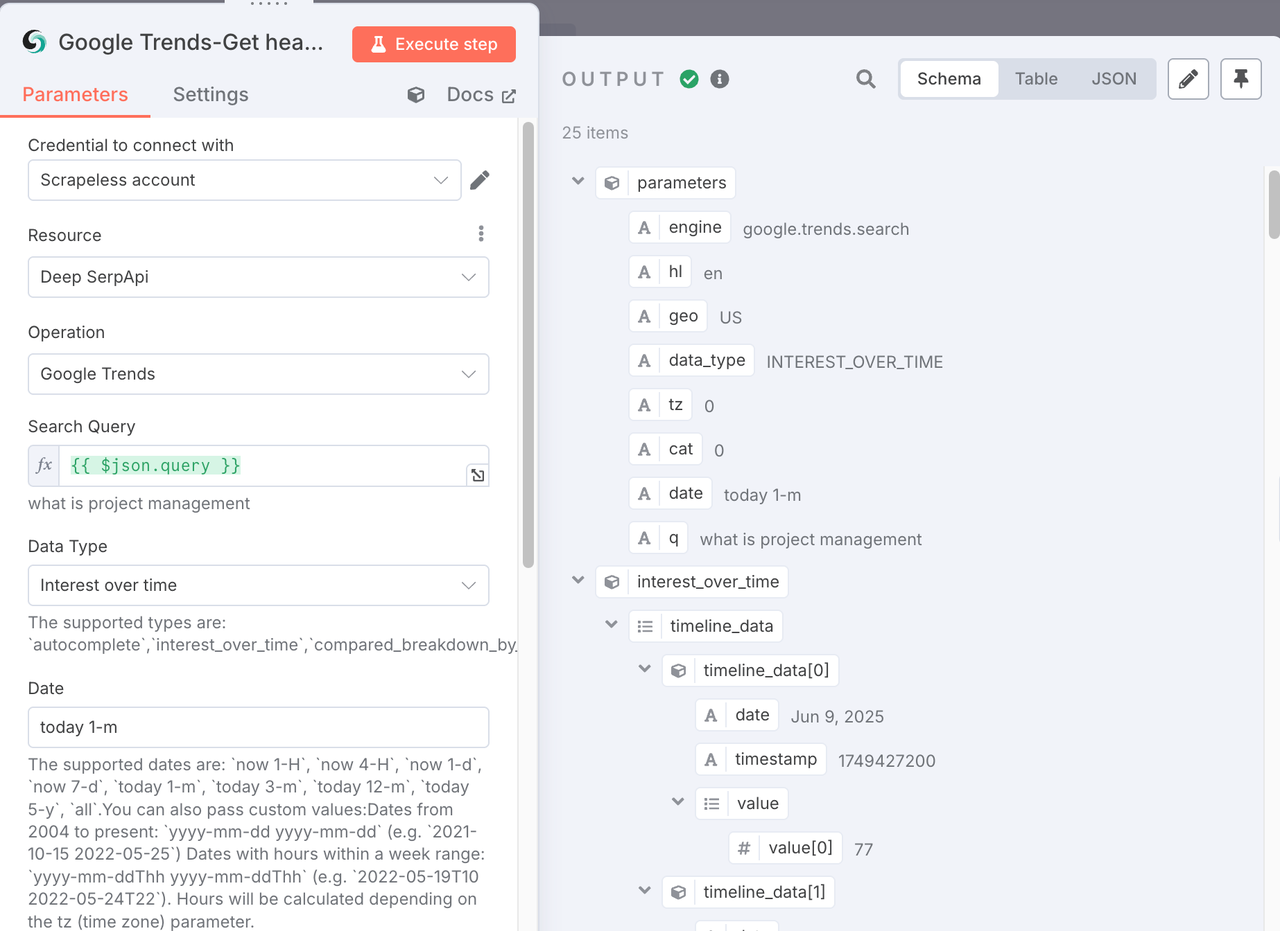The height and width of the screenshot is (931, 1280).
Task: Click the 'Jun 9, 2025' date value
Action: [837, 717]
